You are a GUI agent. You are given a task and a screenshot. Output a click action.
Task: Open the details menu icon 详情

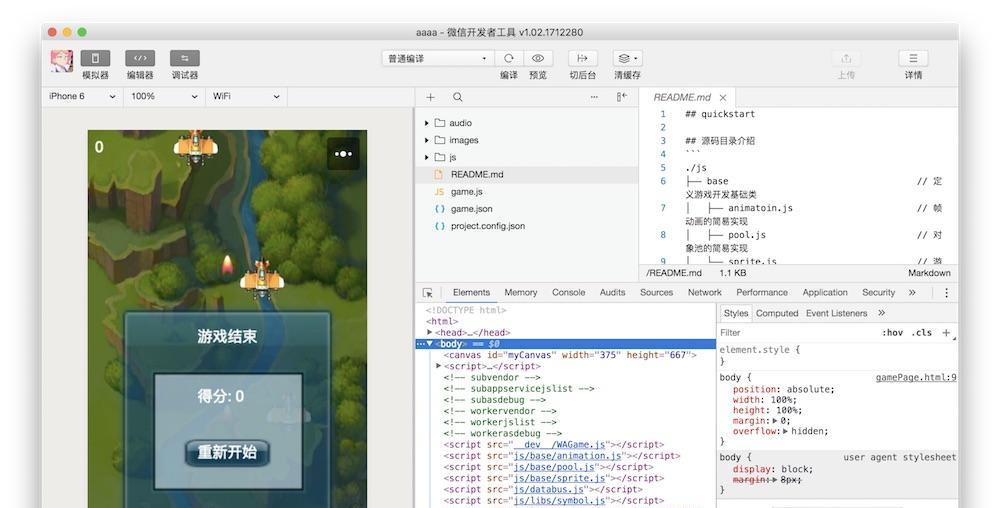[913, 58]
